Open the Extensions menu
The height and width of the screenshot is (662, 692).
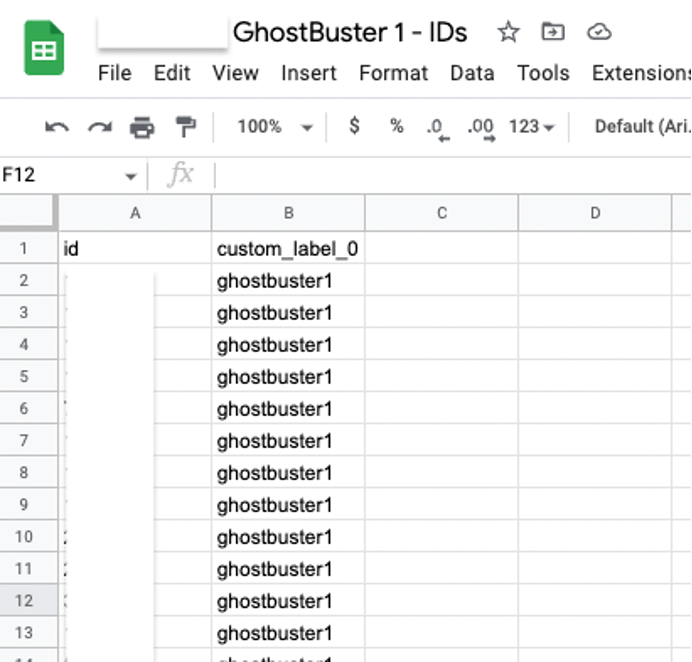[x=642, y=73]
